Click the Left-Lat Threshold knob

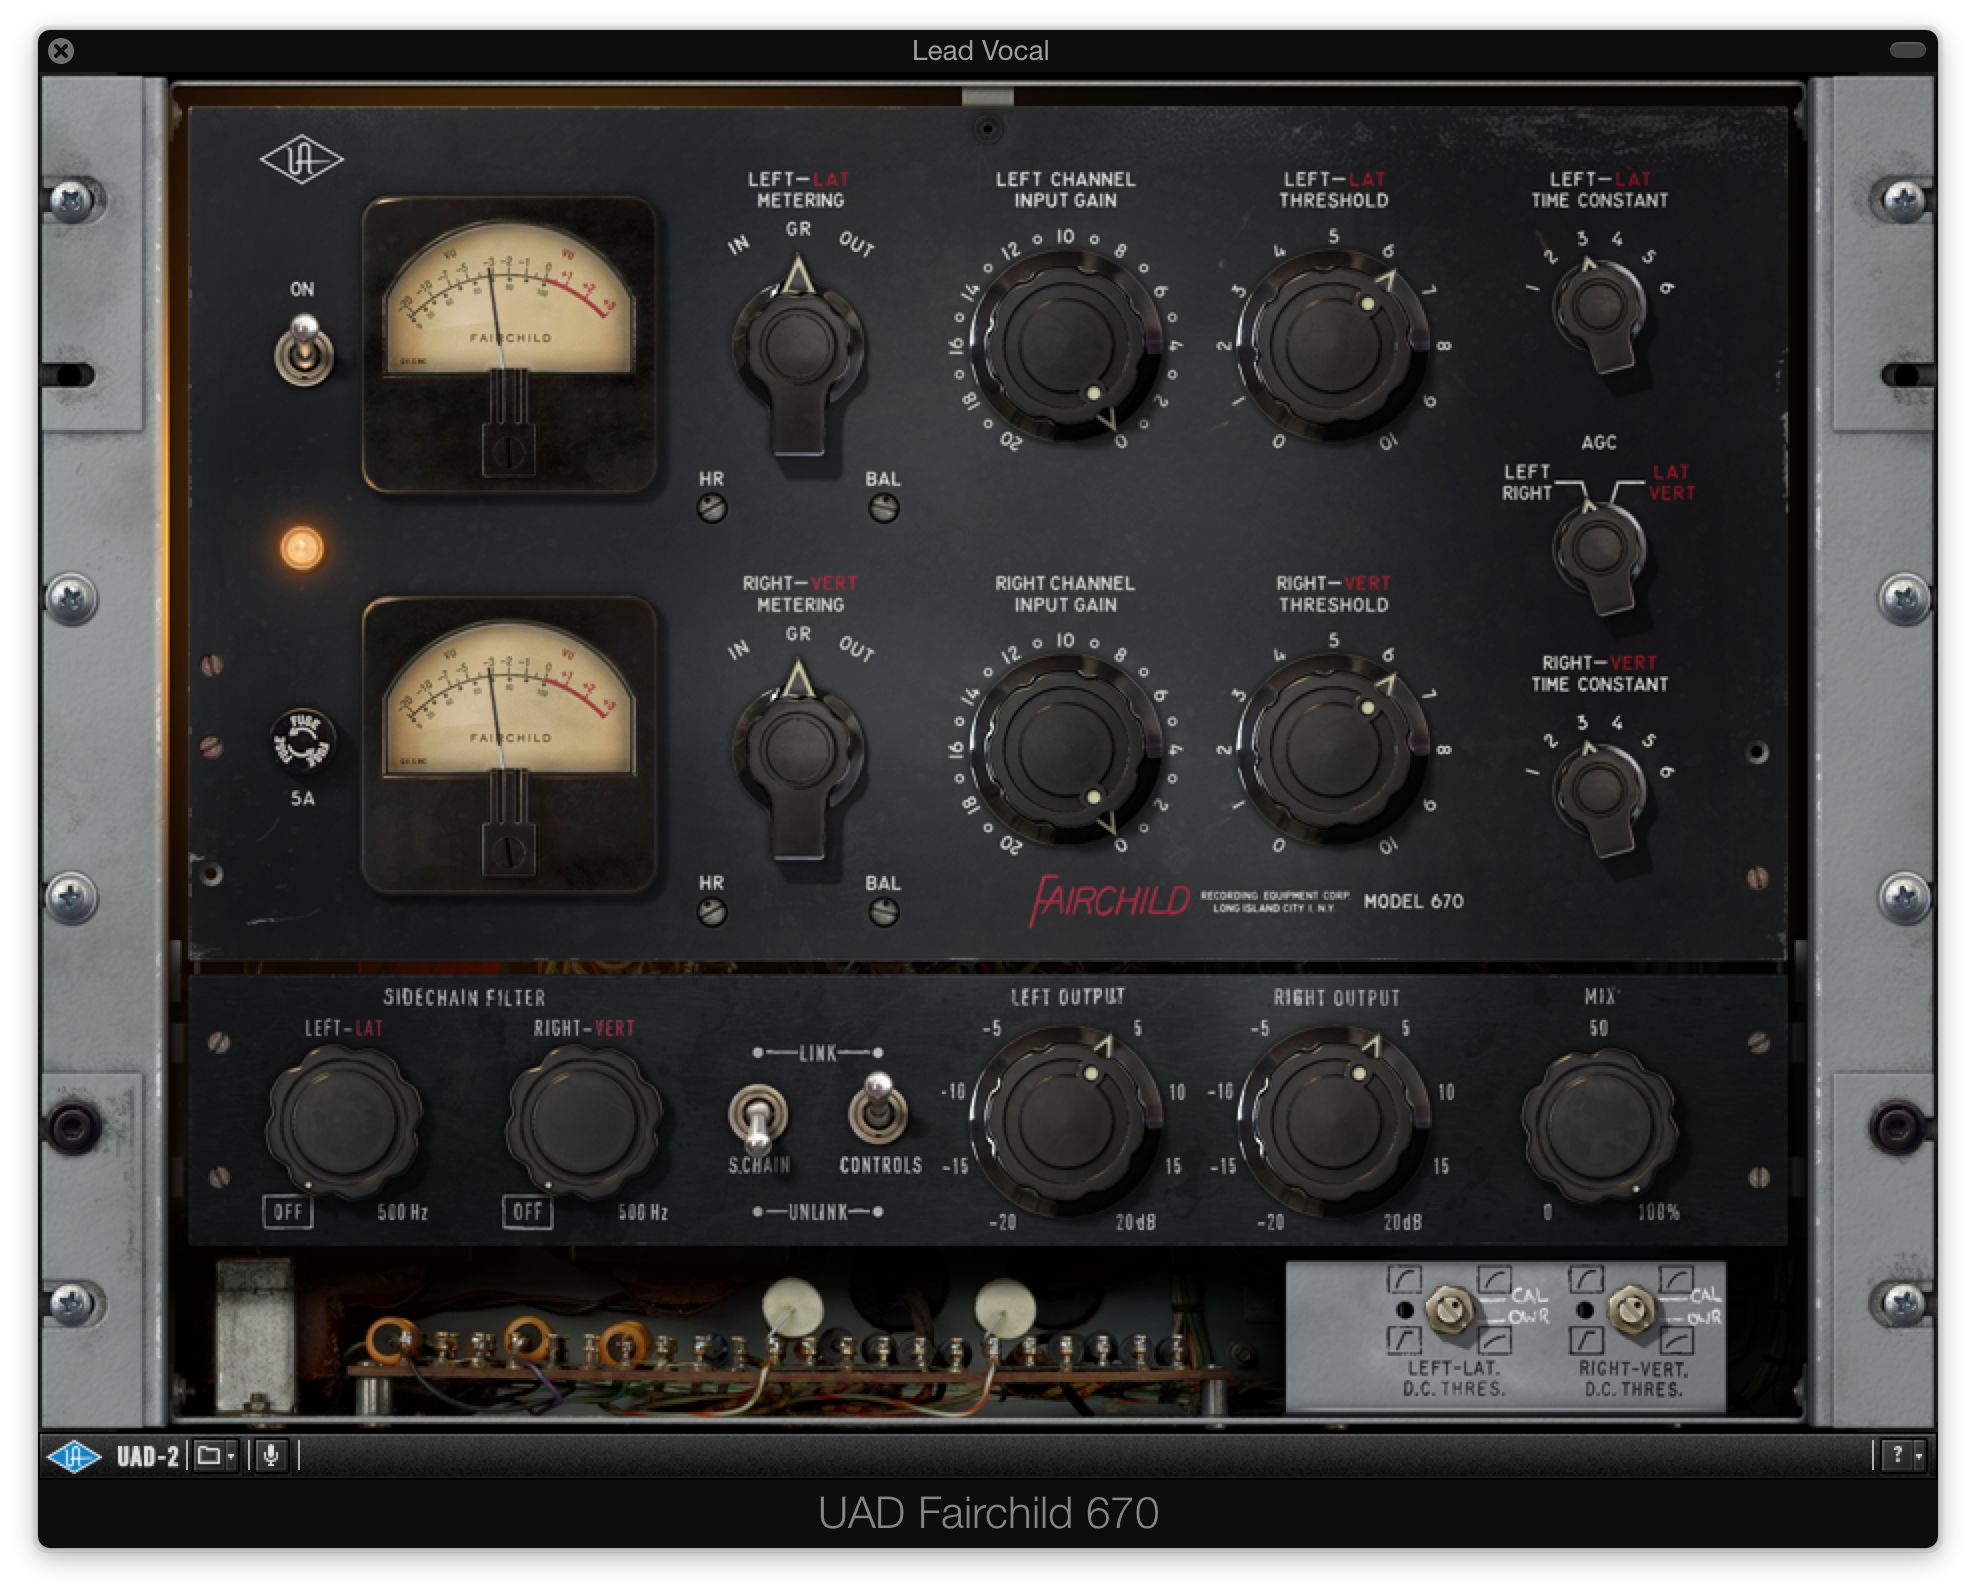pos(1334,344)
